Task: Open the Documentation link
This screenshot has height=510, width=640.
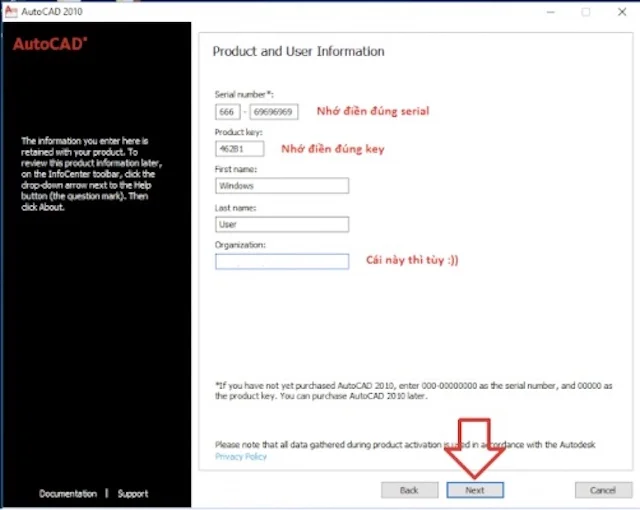Action: [68, 494]
